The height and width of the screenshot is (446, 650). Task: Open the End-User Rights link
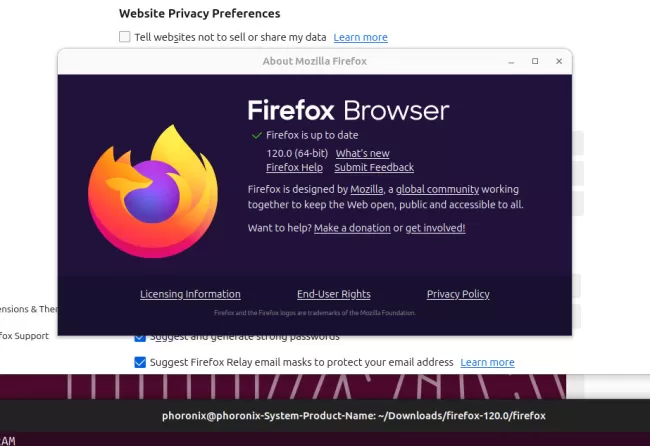[334, 294]
